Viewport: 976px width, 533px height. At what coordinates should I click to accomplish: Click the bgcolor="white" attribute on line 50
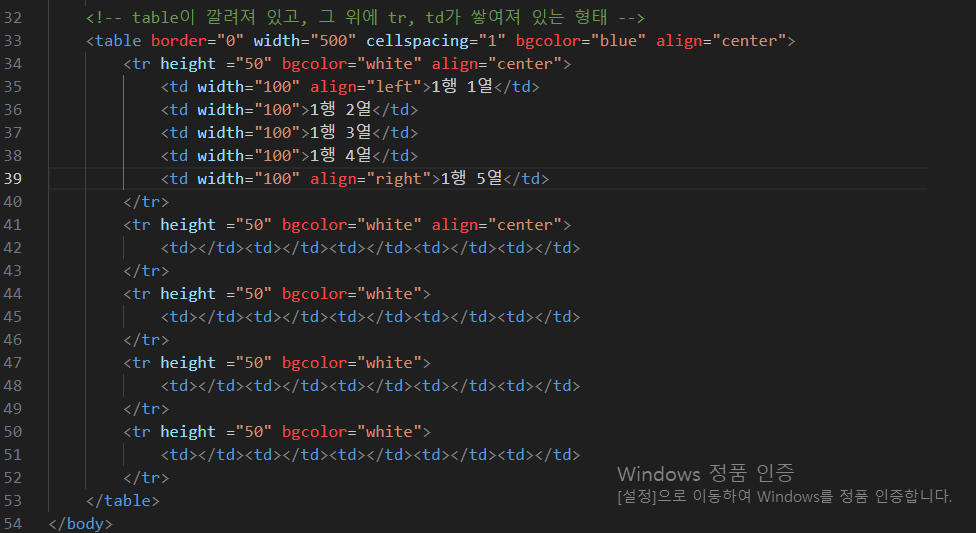click(x=352, y=432)
